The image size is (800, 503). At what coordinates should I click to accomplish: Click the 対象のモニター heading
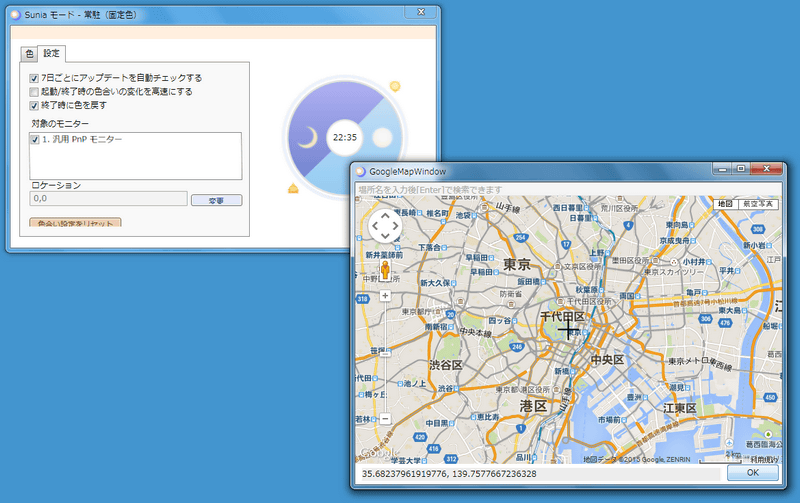(60, 123)
